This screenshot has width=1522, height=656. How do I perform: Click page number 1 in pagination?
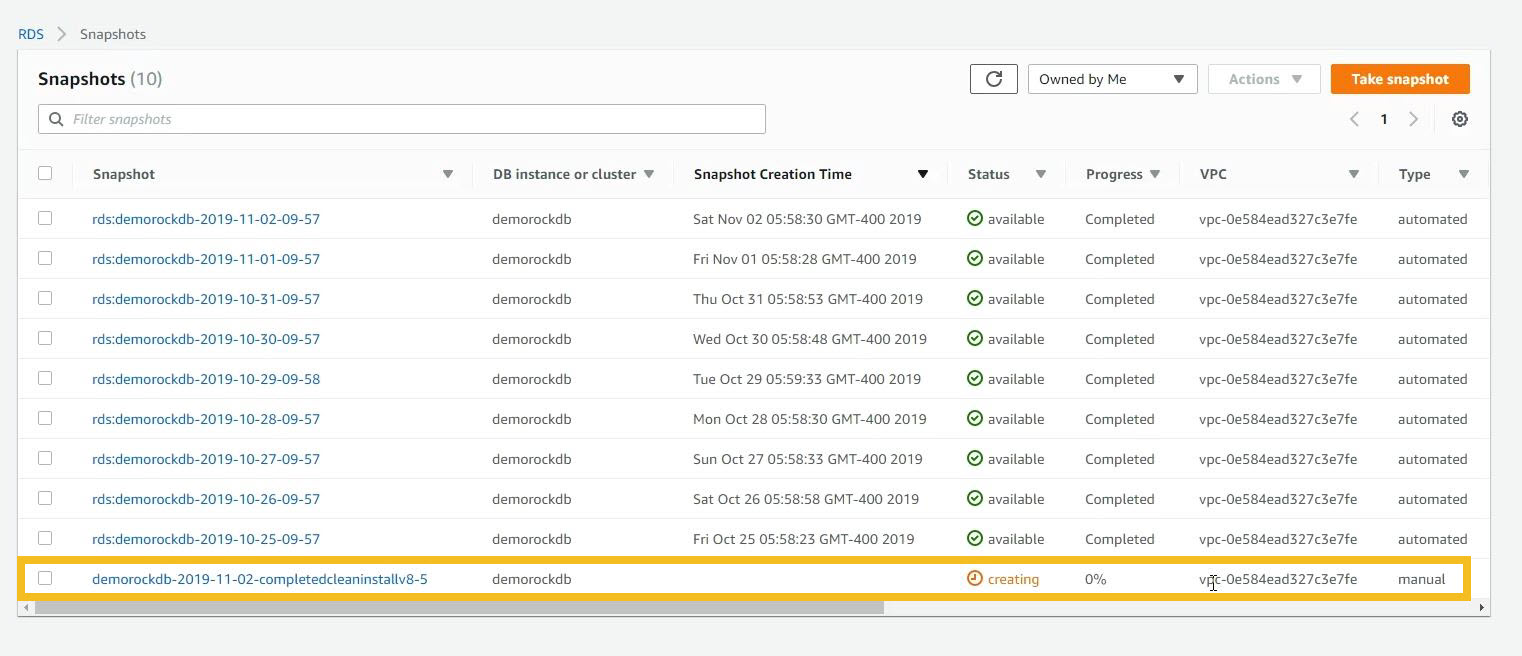(1384, 119)
